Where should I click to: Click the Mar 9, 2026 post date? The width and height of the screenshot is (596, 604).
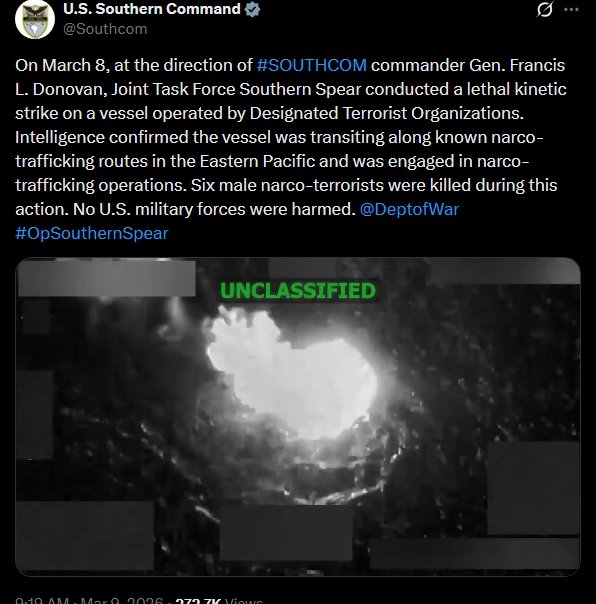[x=122, y=601]
